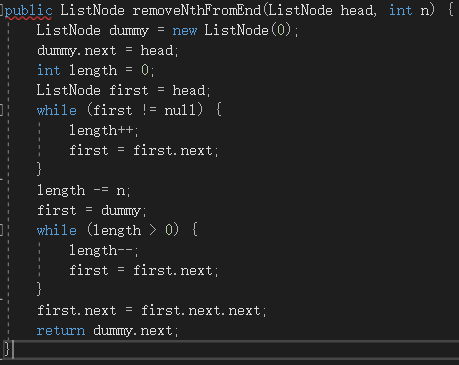The height and width of the screenshot is (365, 459).
Task: Click the 'while (length > 0) {' statement
Action: coord(117,230)
